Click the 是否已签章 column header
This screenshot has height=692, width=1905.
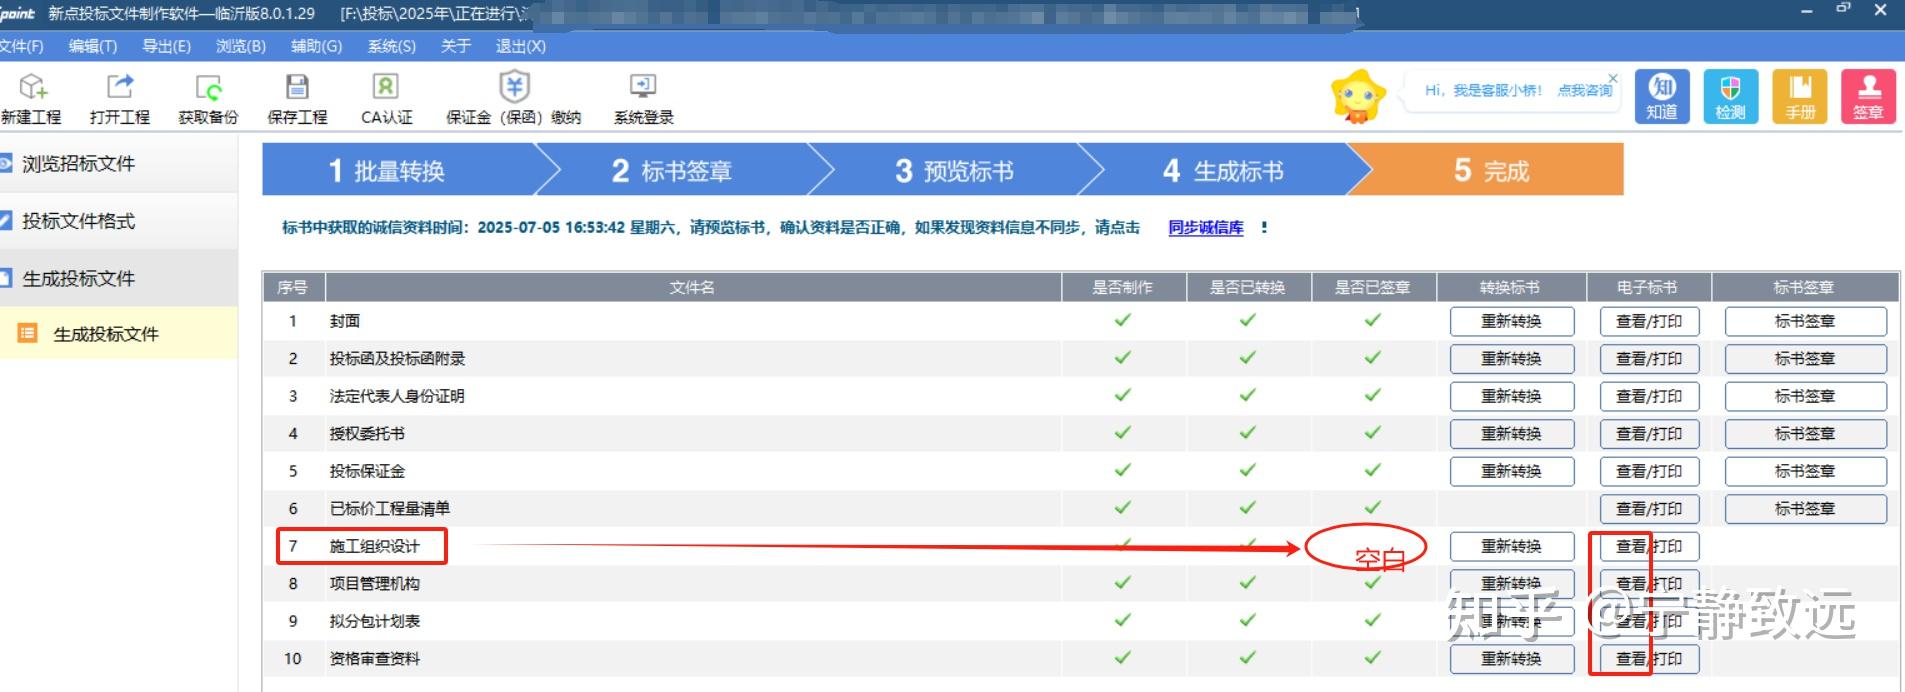(x=1373, y=287)
